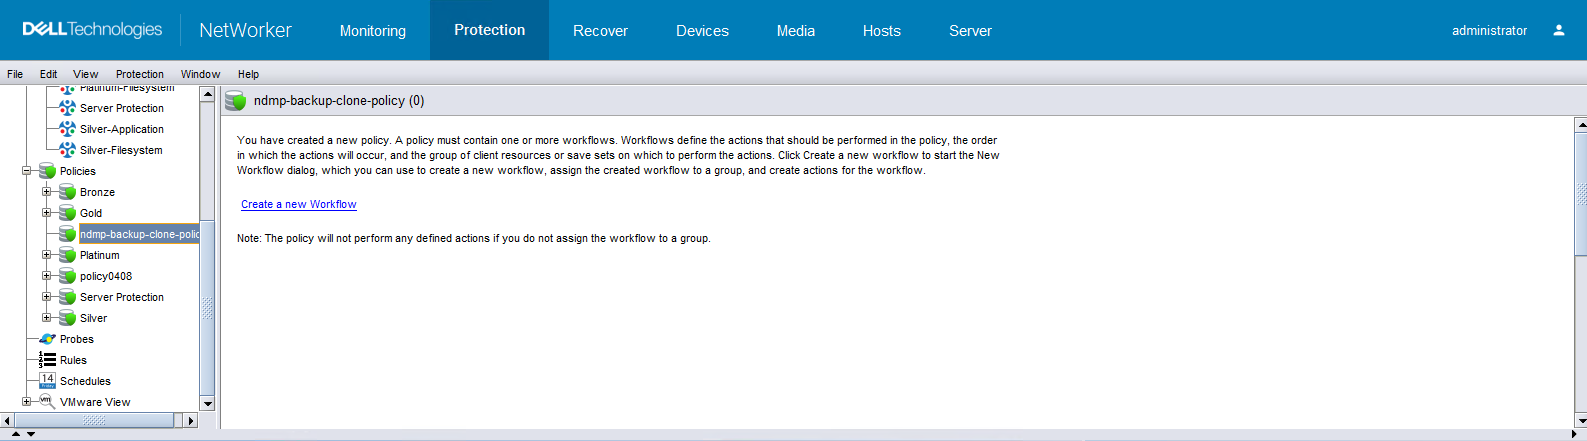Screen dimensions: 1587x441
Task: Open the Edit menu
Action: point(48,74)
